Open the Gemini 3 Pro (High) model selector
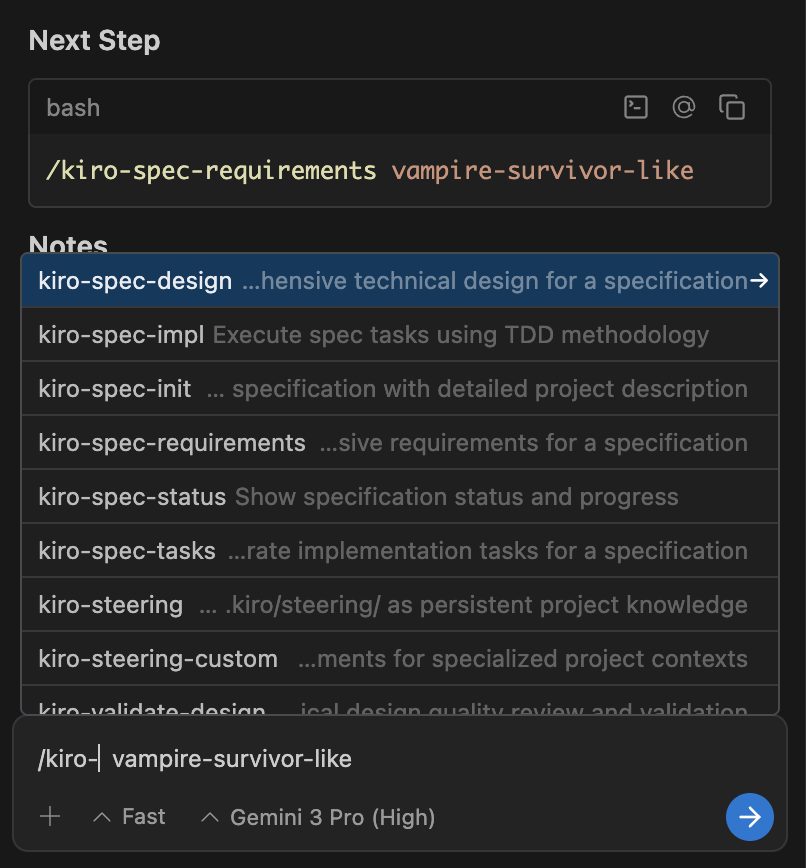 pos(318,817)
